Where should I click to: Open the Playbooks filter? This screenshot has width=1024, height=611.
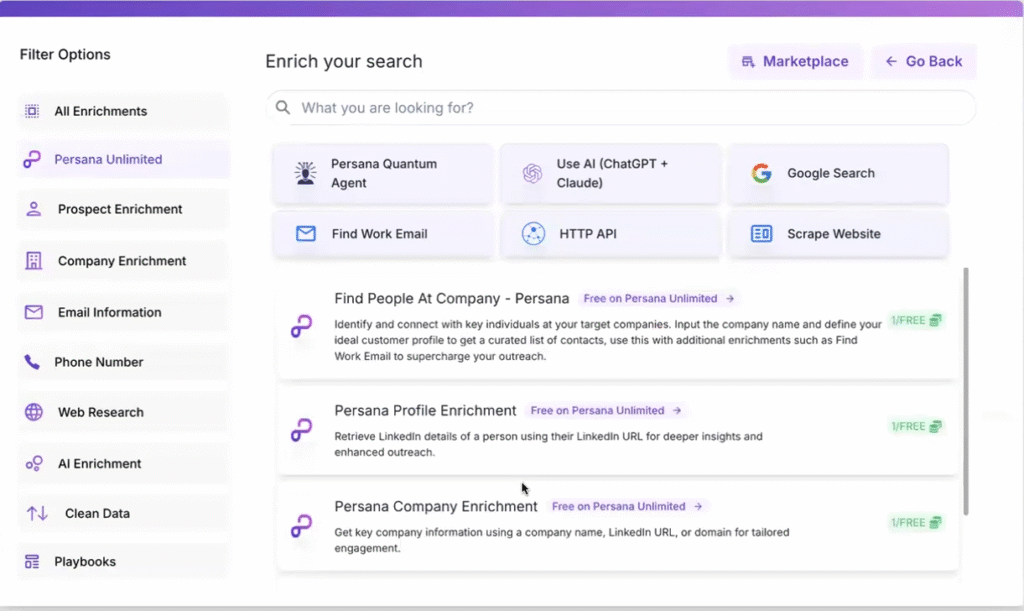123,561
